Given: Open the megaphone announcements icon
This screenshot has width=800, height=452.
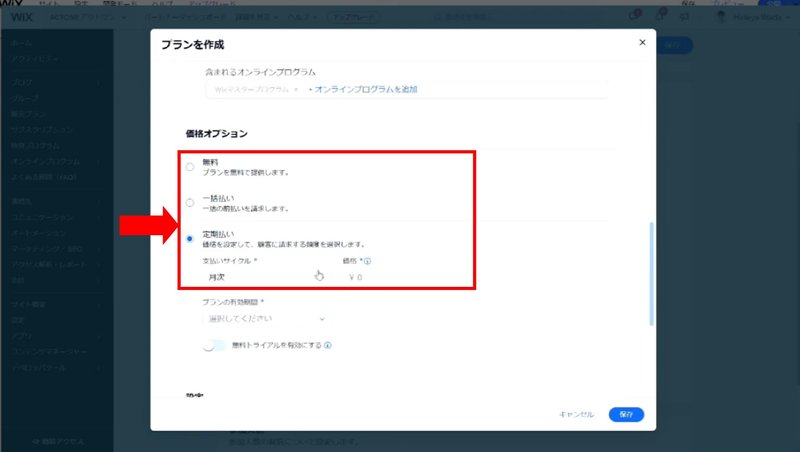Looking at the screenshot, I should [x=684, y=17].
